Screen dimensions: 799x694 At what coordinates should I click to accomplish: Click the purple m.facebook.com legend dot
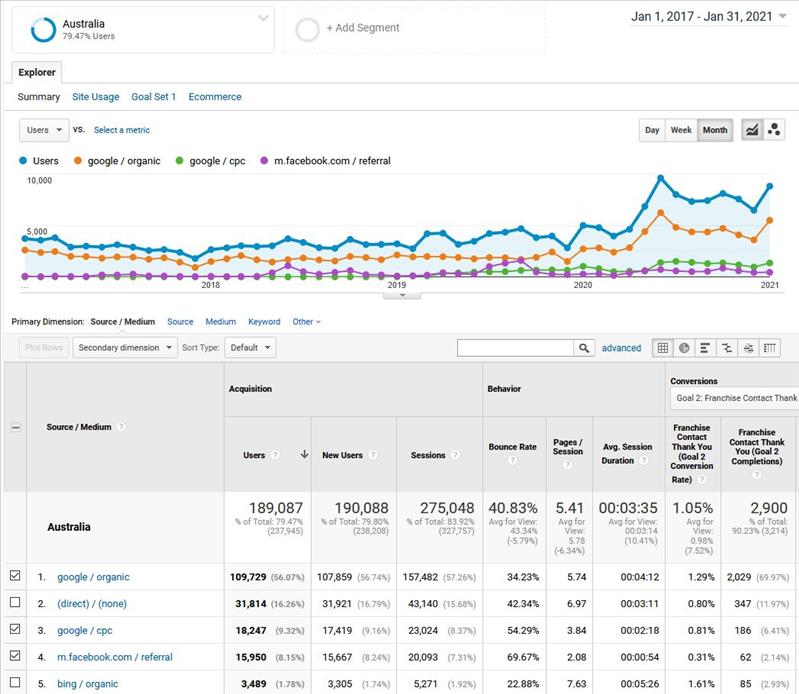264,161
